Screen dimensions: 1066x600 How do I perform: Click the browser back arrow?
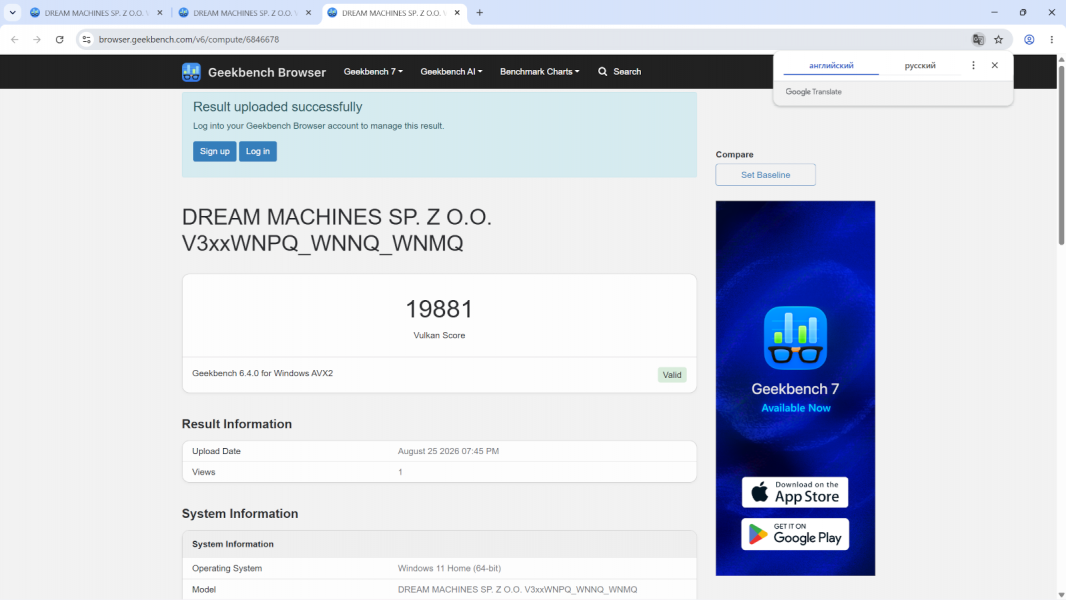pyautogui.click(x=15, y=39)
